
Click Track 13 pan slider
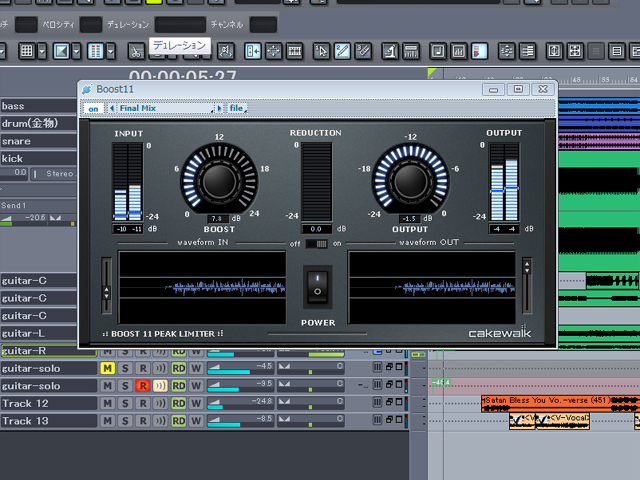(311, 421)
